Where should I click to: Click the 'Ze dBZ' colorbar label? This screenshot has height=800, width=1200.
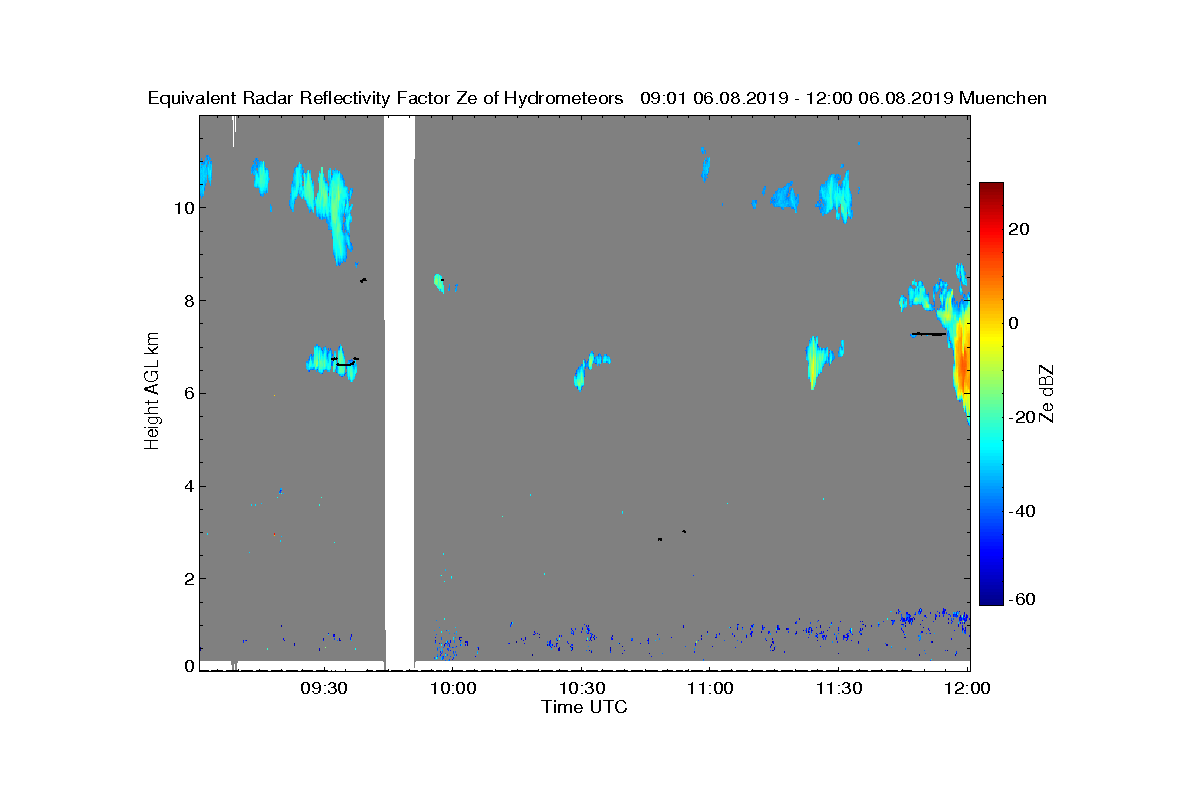click(x=1048, y=392)
